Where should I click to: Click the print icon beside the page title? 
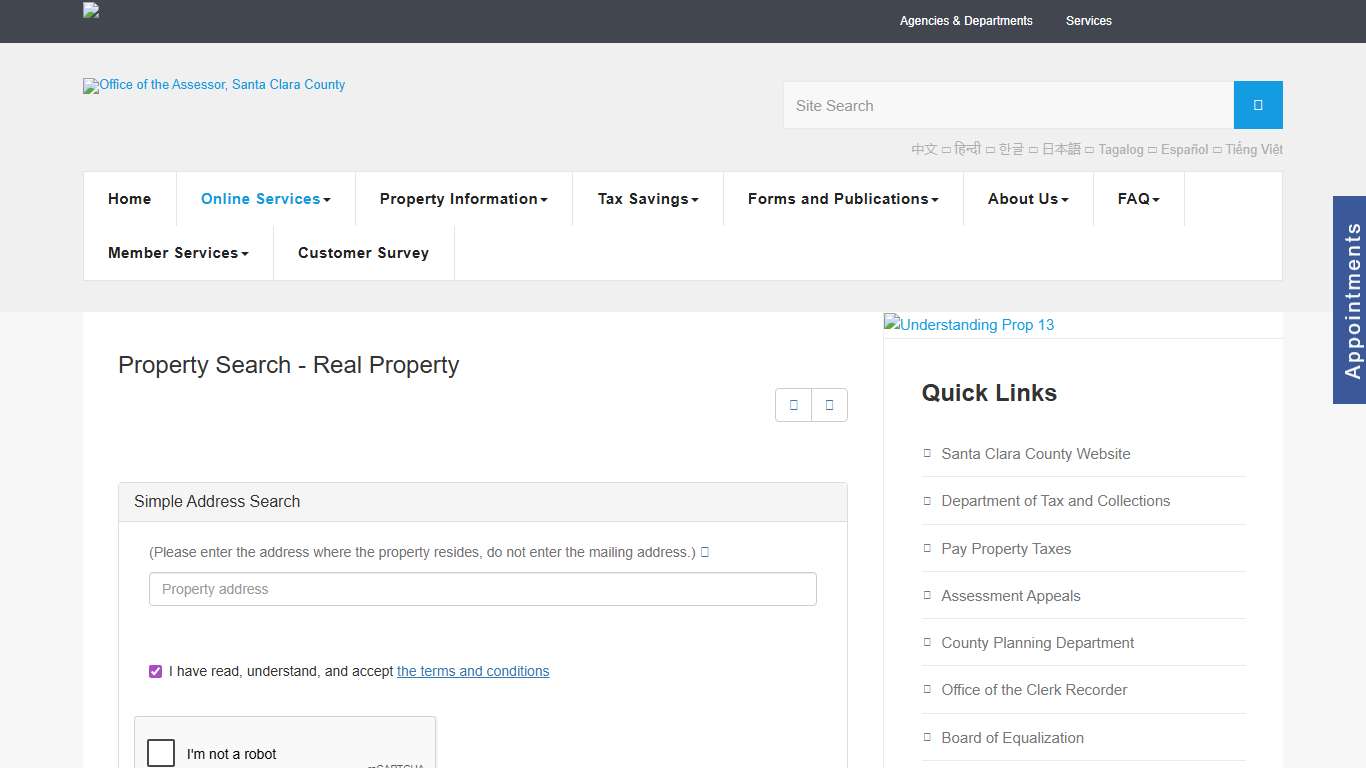793,405
